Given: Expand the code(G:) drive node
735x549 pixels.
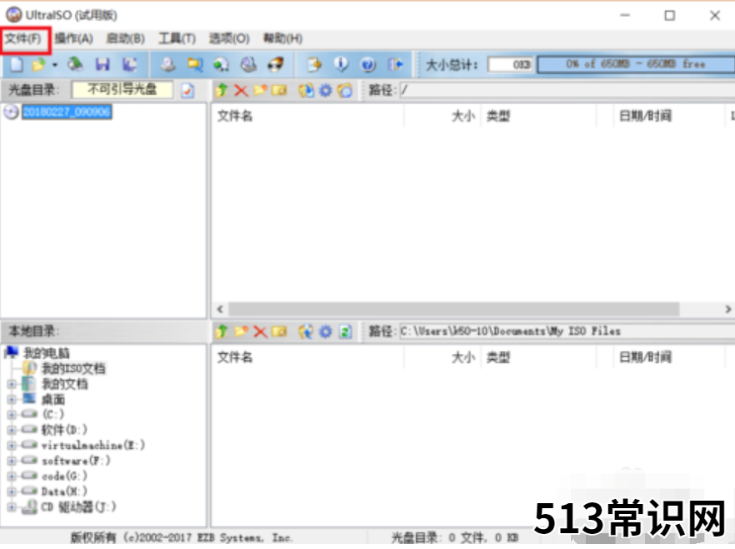Looking at the screenshot, I should point(12,476).
